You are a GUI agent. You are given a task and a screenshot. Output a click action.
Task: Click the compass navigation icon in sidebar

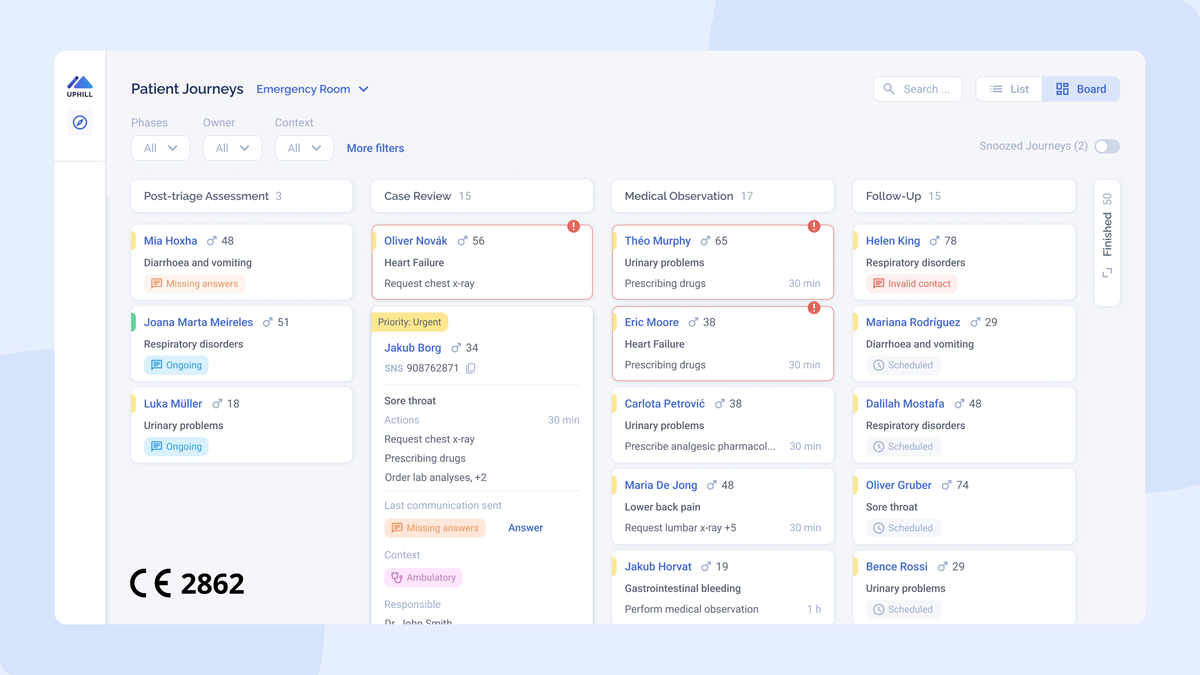coord(80,123)
